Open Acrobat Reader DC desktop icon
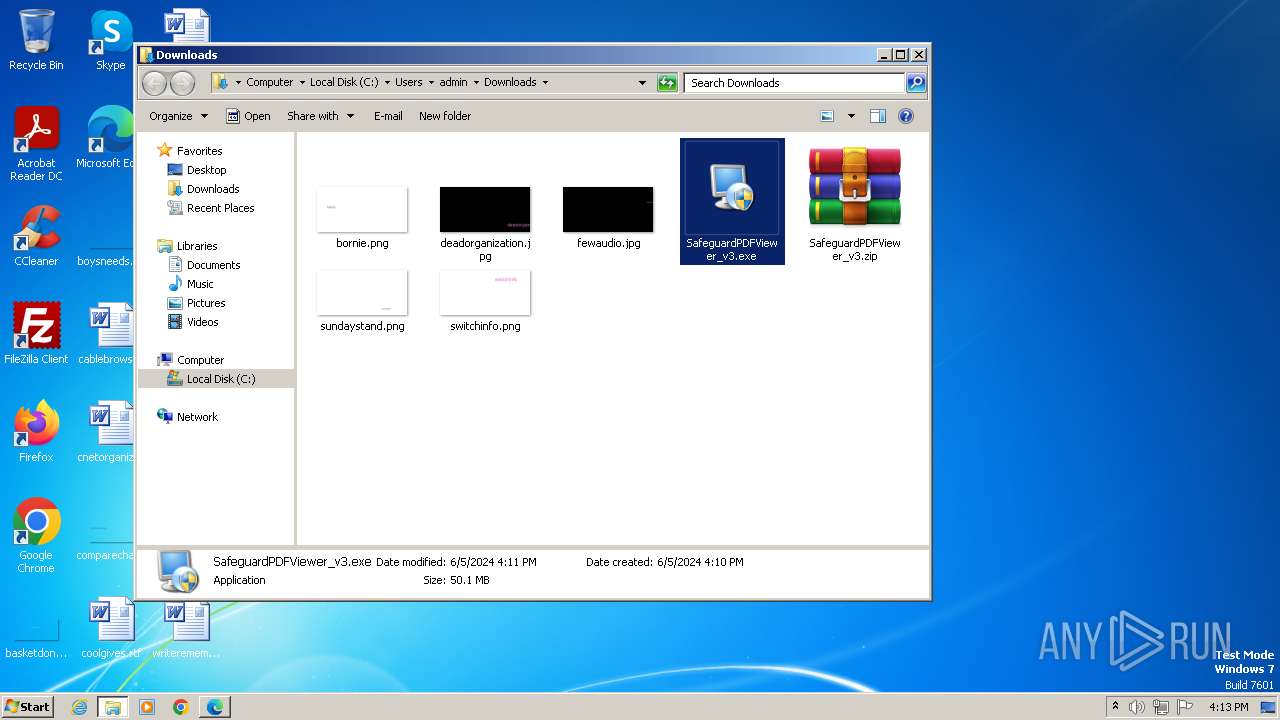Screen dimensions: 1280x720 [x=36, y=143]
